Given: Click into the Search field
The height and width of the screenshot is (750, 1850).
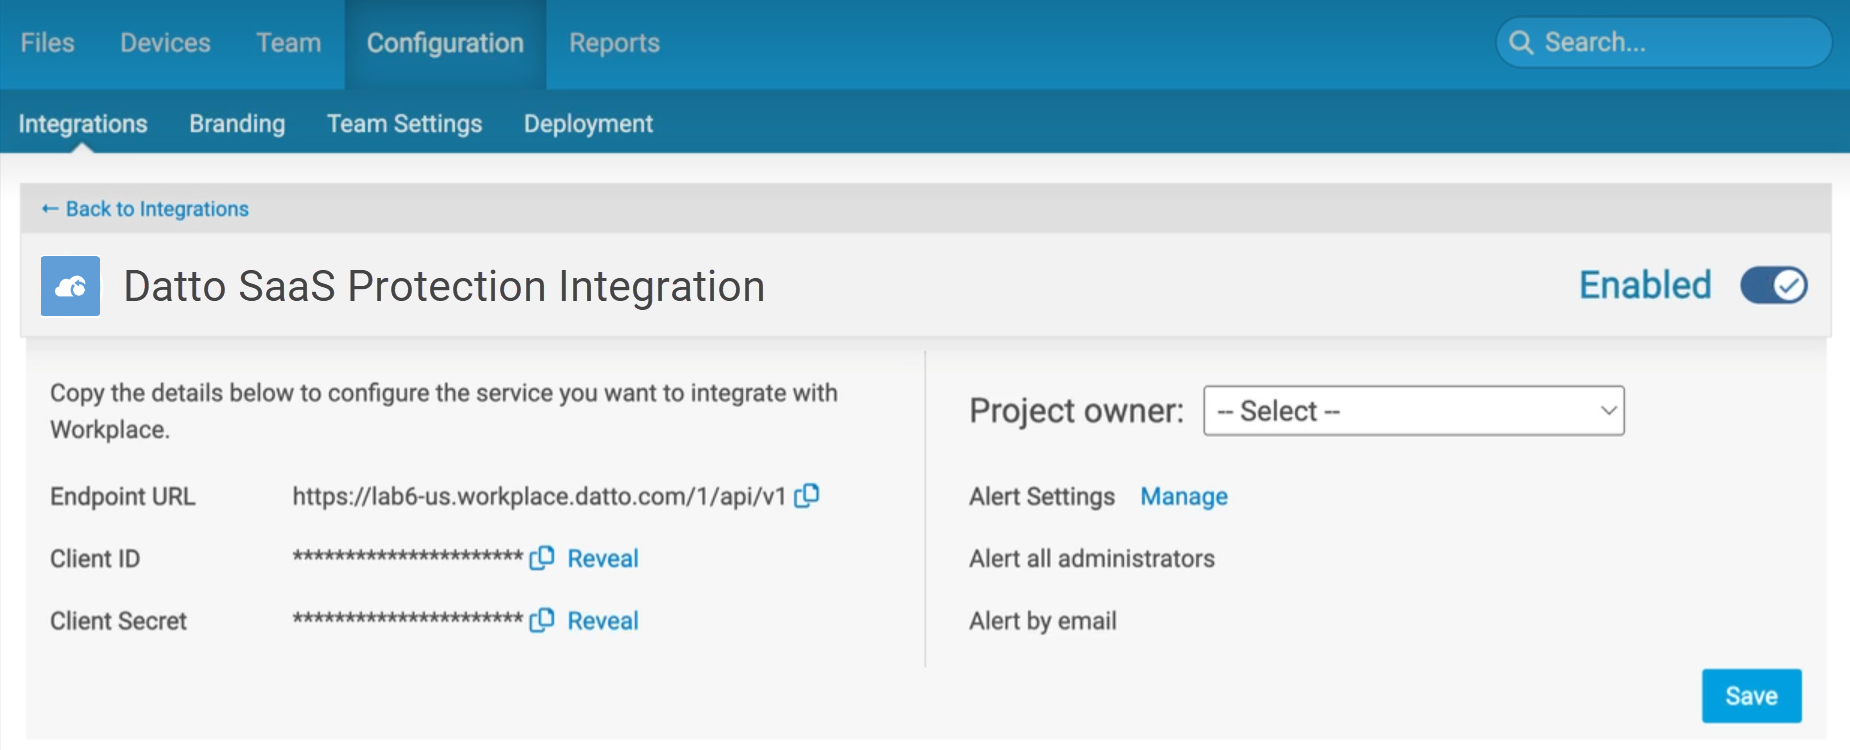Looking at the screenshot, I should pos(1680,43).
